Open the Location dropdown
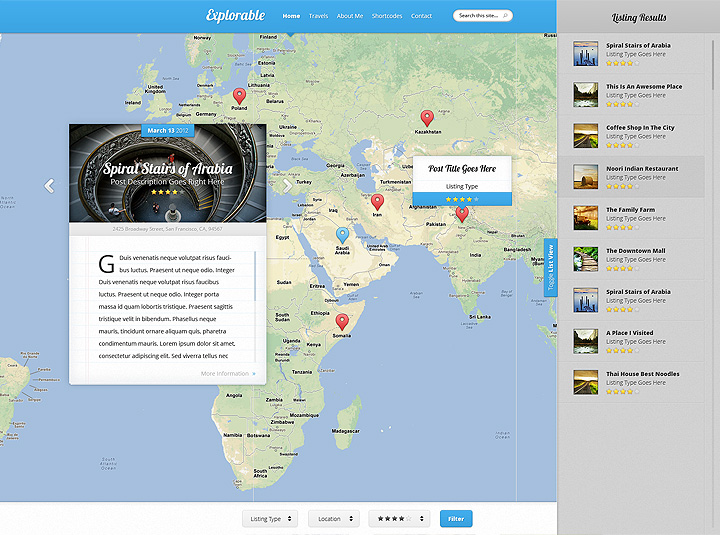The height and width of the screenshot is (535, 720). pos(334,518)
